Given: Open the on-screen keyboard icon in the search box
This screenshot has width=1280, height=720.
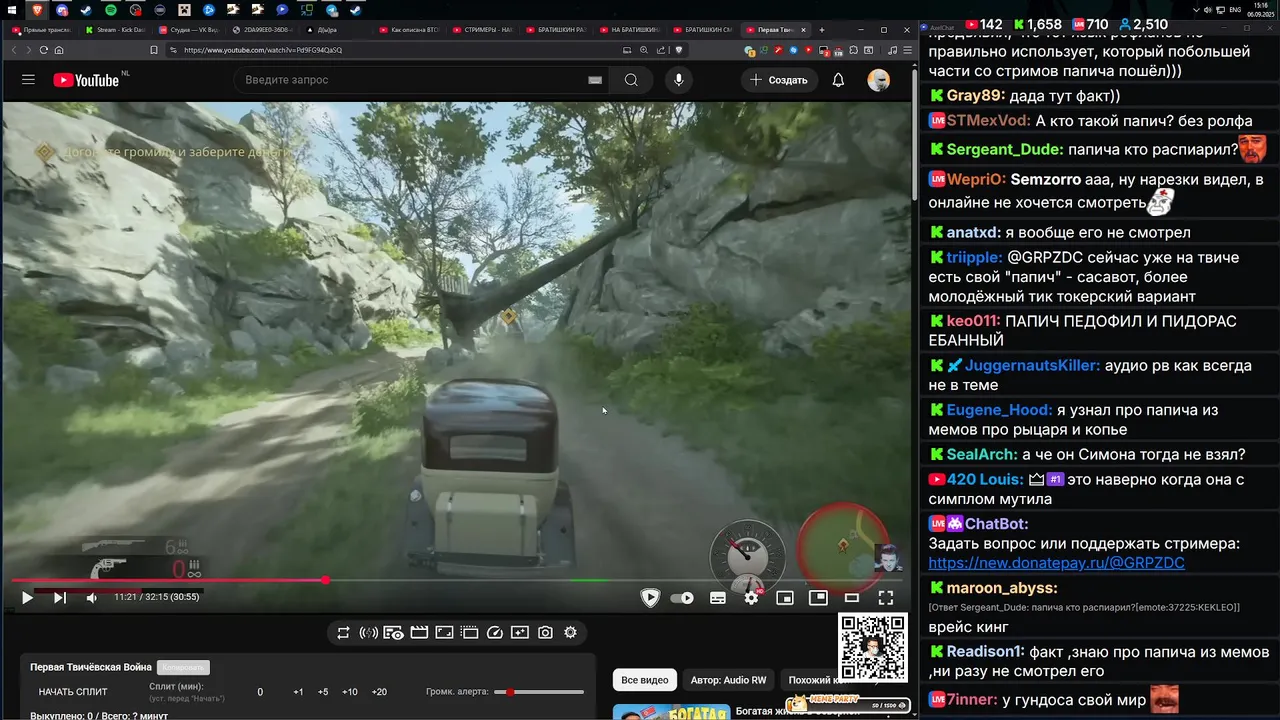Looking at the screenshot, I should click(x=595, y=80).
